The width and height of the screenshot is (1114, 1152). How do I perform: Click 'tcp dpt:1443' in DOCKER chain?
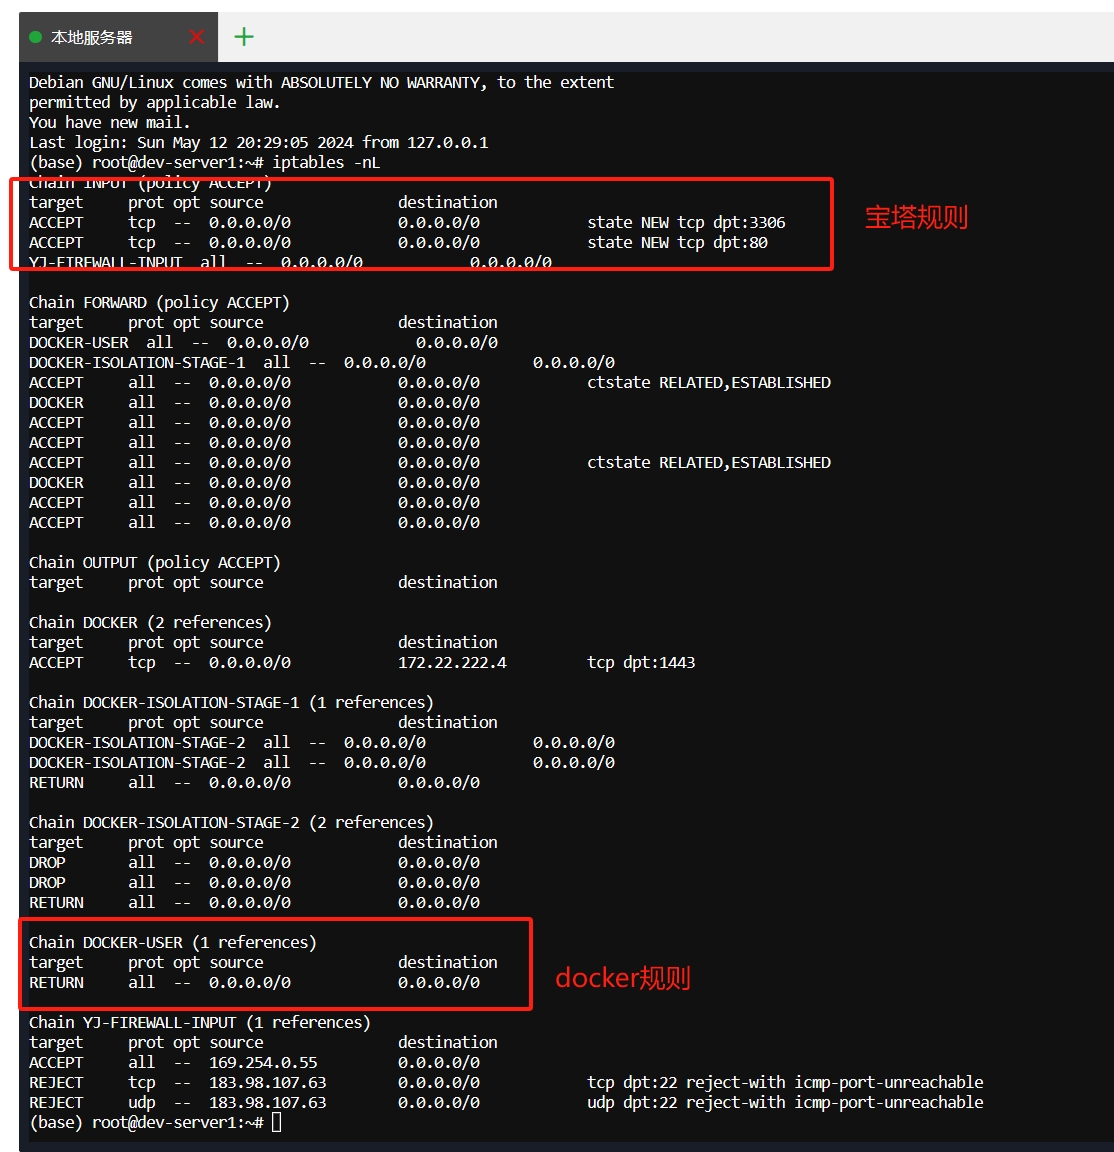click(641, 663)
